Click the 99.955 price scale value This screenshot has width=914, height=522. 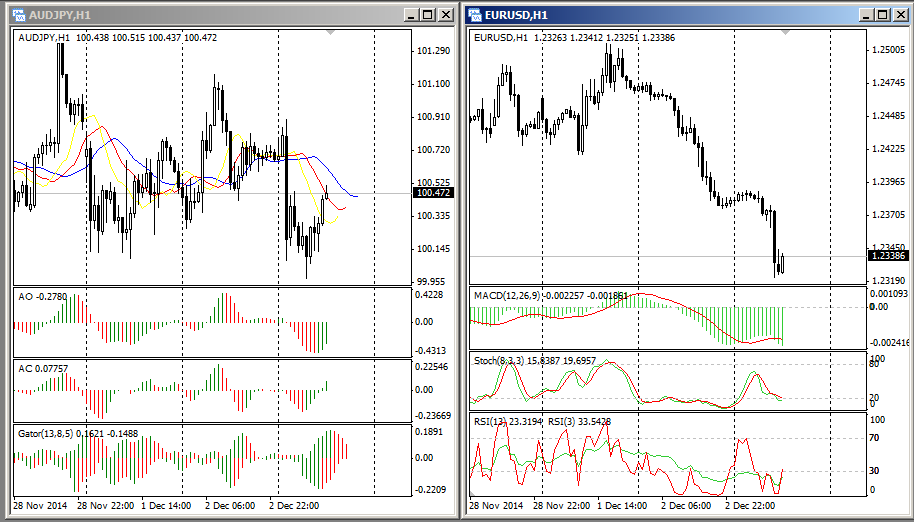(431, 282)
